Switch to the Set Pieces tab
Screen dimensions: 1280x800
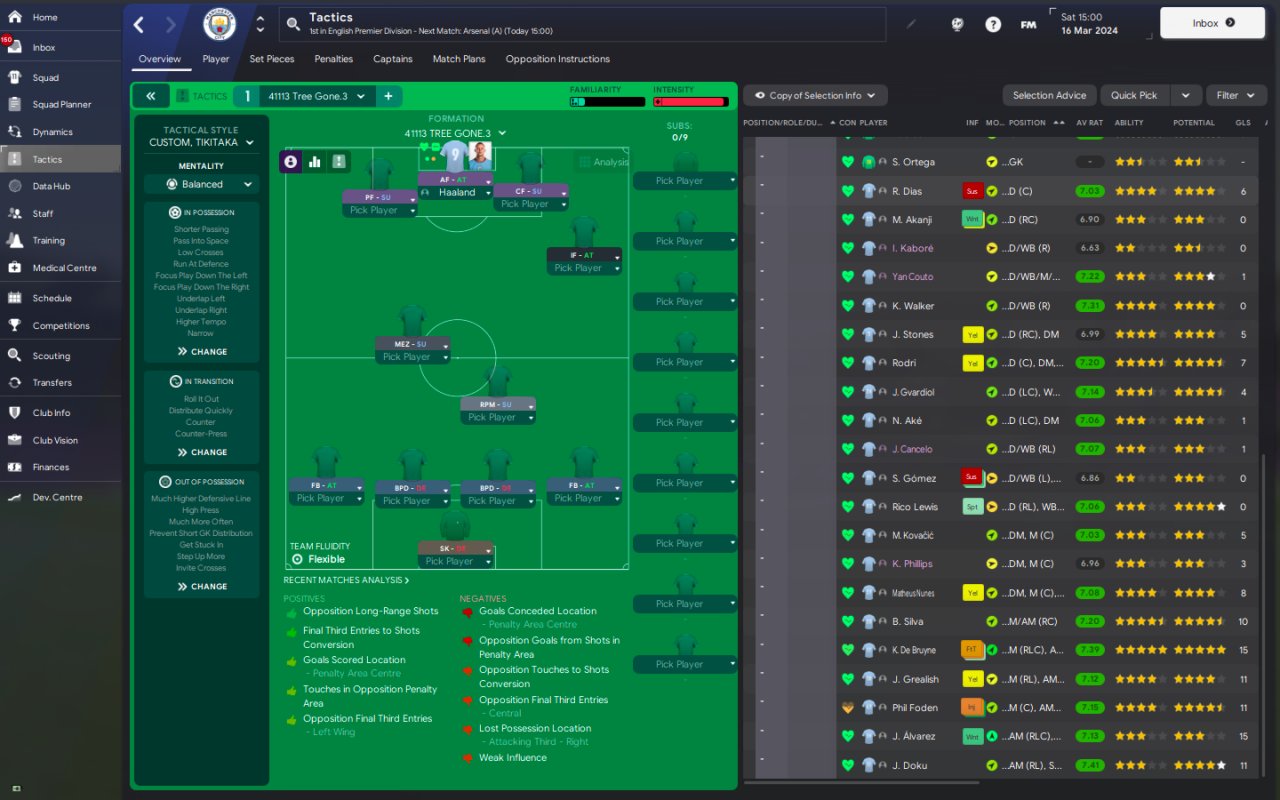click(272, 59)
